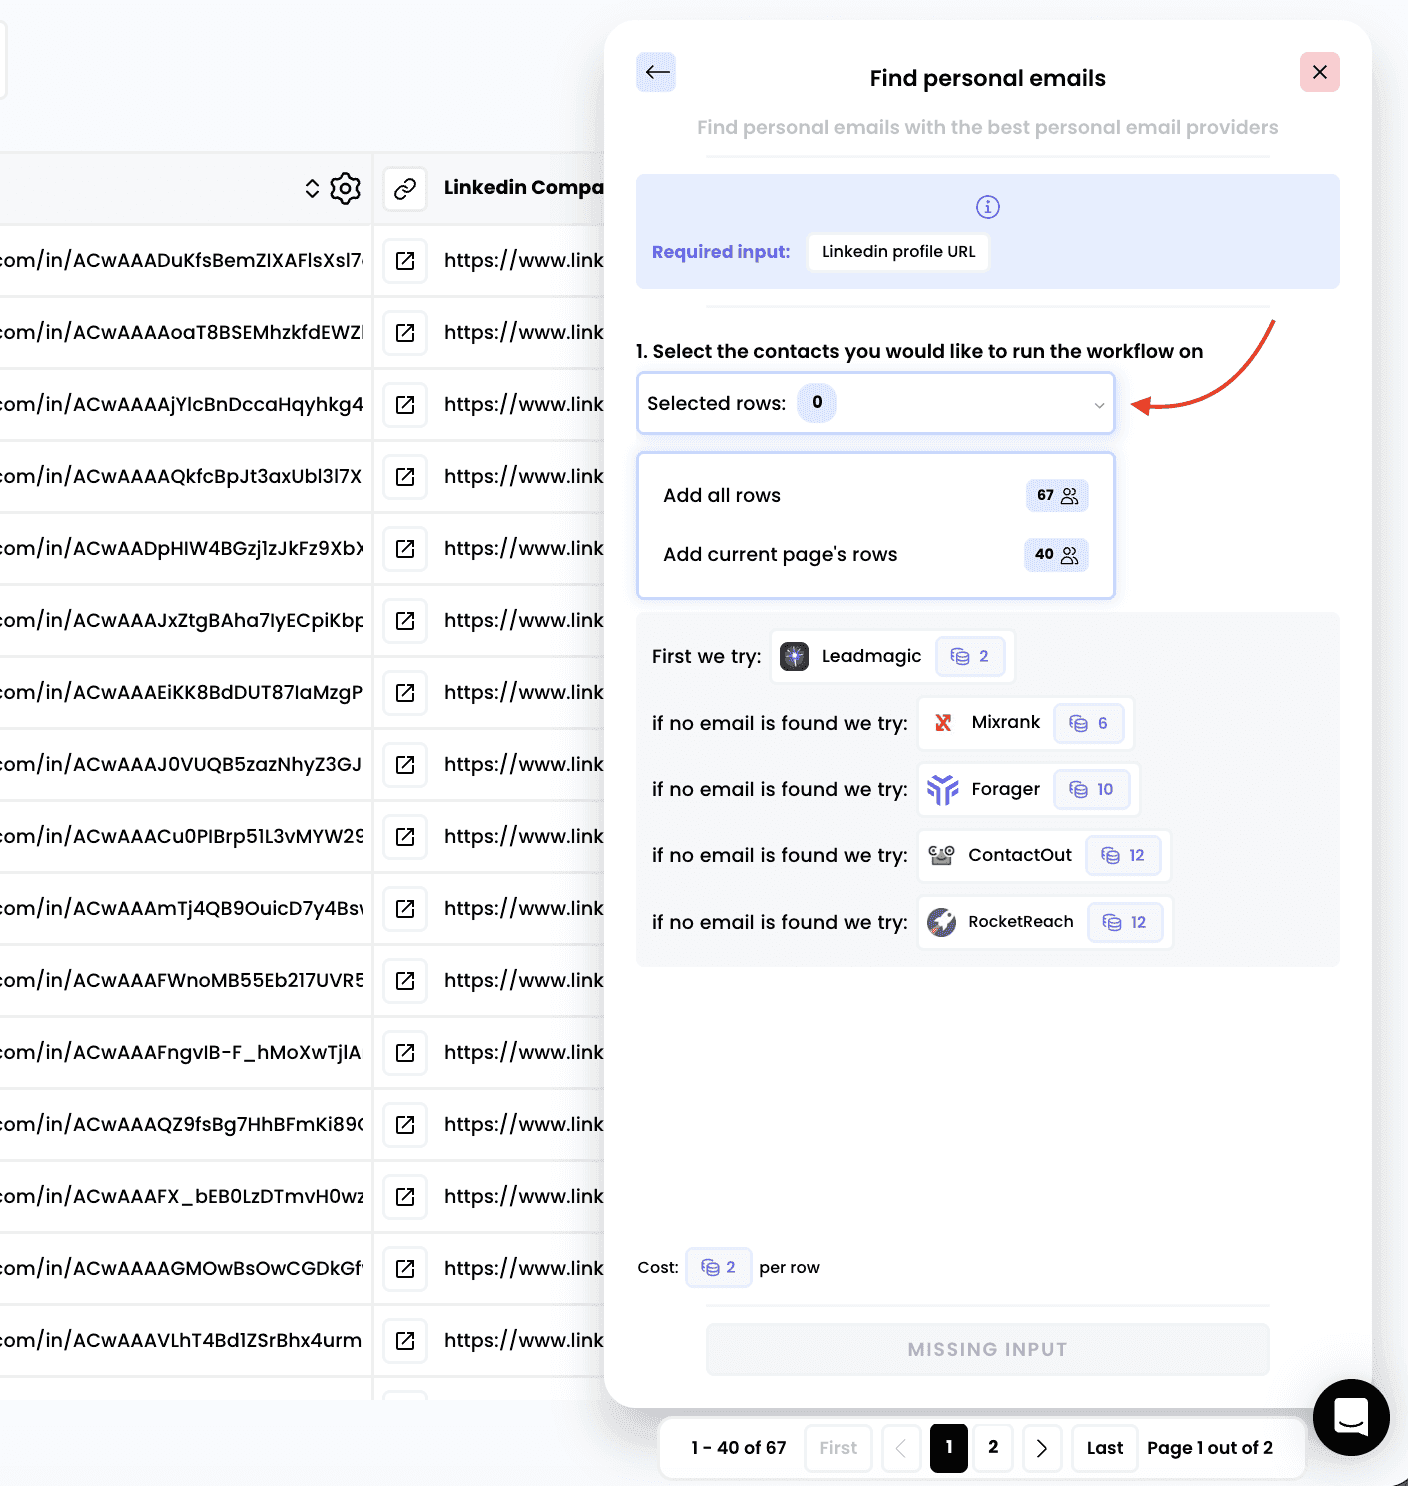Click the Forager provider icon

coord(943,789)
